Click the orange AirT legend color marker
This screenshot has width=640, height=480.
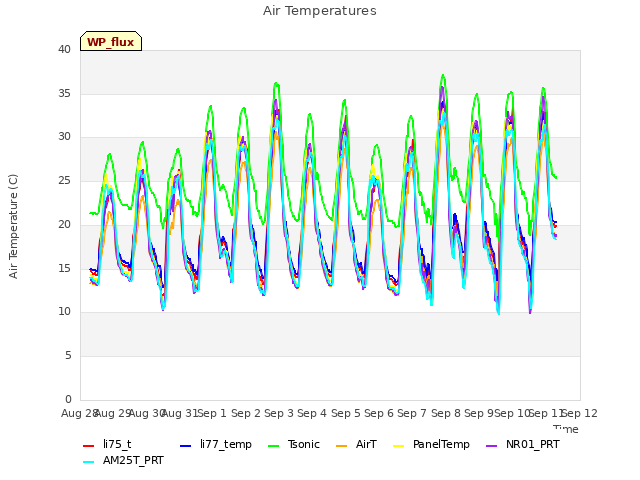[342, 446]
